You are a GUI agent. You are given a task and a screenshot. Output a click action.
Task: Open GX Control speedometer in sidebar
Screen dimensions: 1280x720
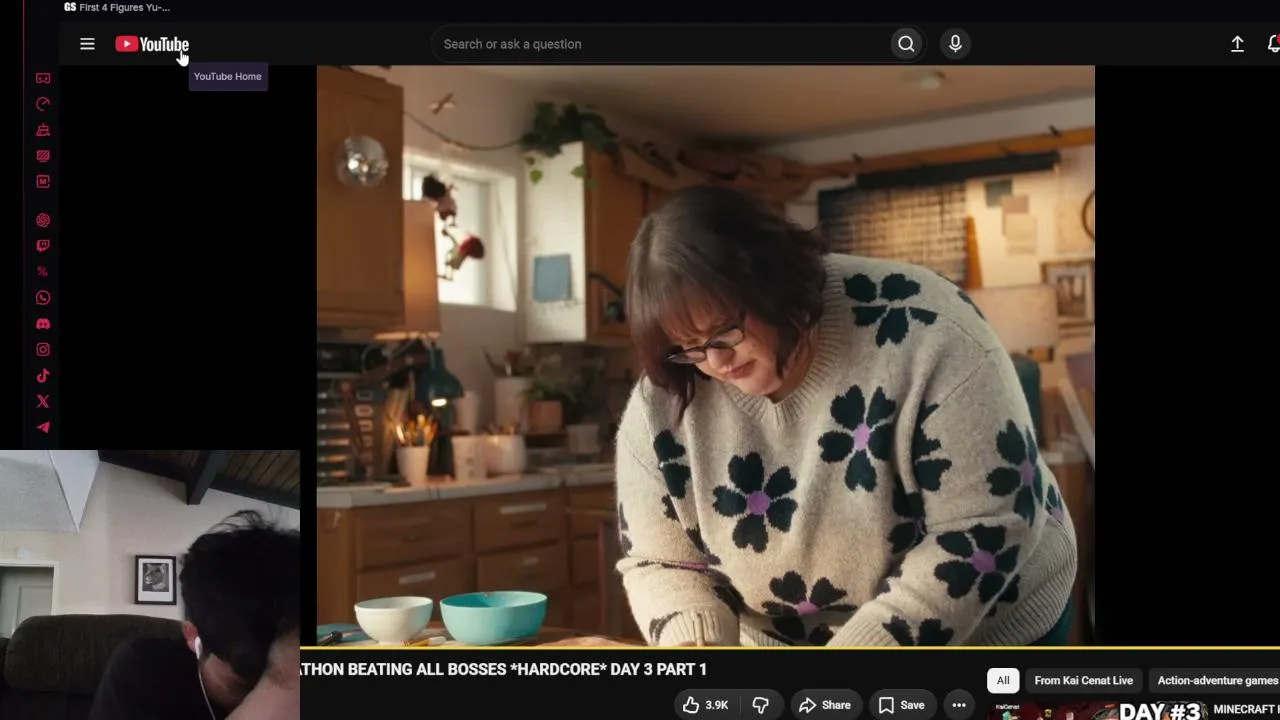point(43,104)
